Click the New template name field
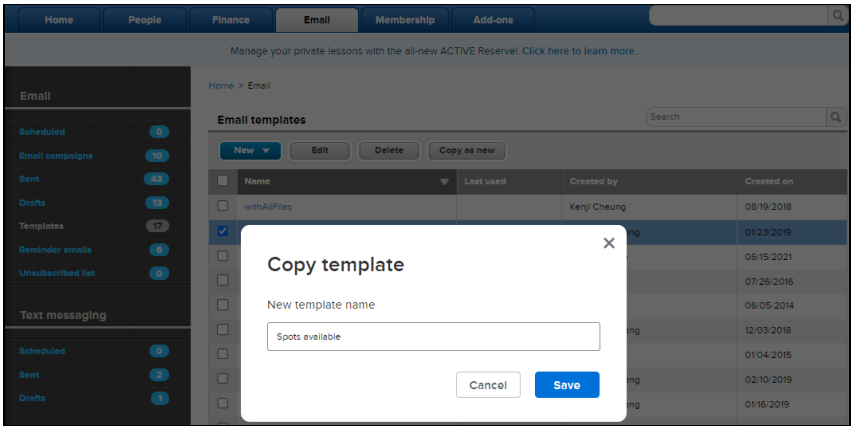Screen dimensions: 856x431 [x=433, y=336]
